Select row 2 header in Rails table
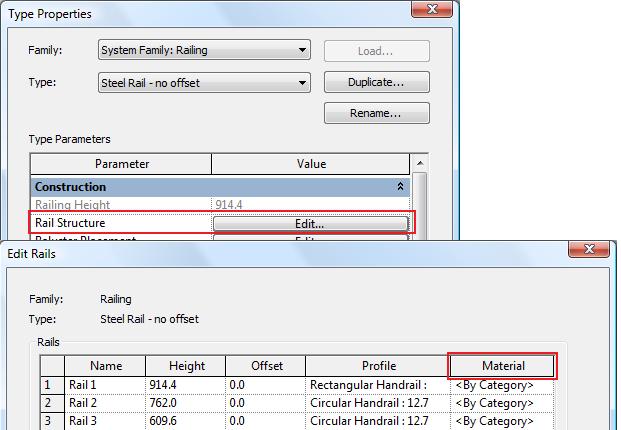The image size is (621, 430). pos(52,403)
